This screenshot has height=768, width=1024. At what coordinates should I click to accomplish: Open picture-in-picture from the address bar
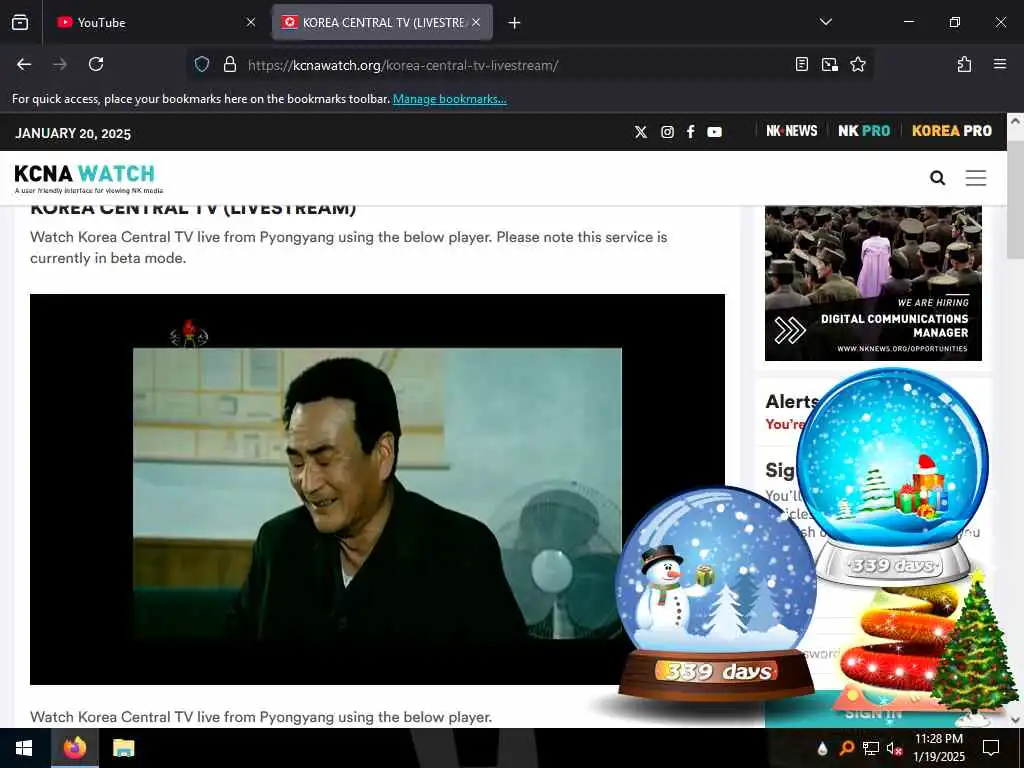(x=830, y=64)
